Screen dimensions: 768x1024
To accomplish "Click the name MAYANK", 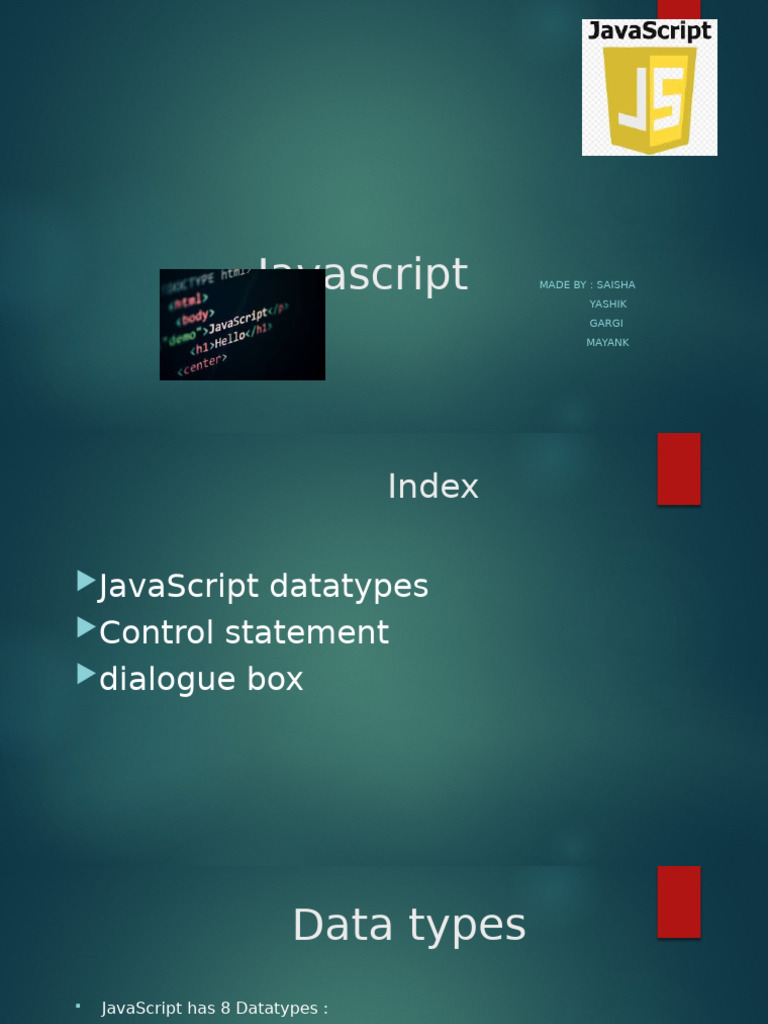I will pos(607,342).
